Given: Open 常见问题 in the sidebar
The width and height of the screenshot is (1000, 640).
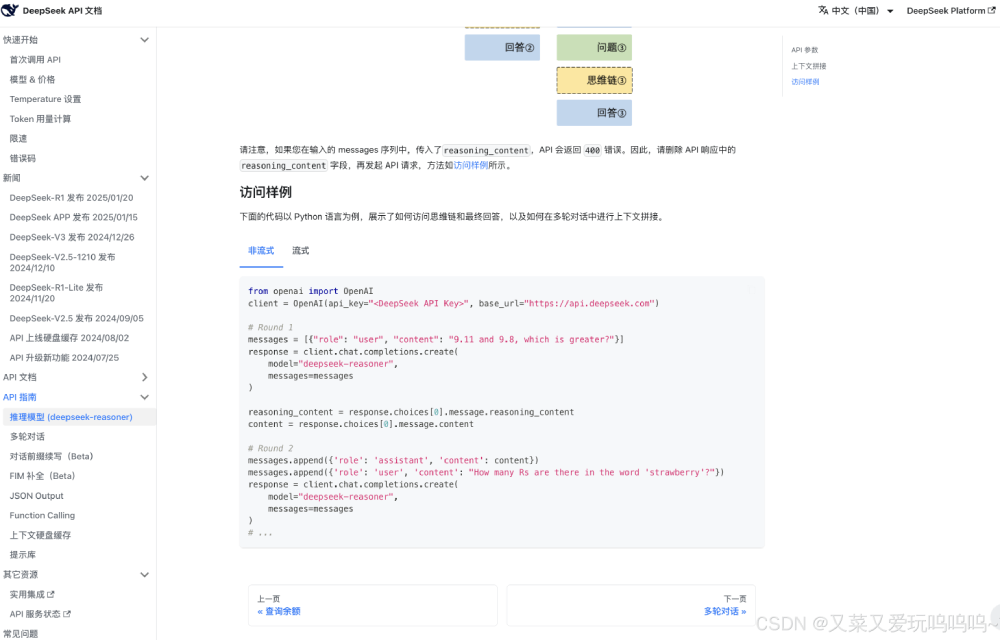Looking at the screenshot, I should 20,634.
